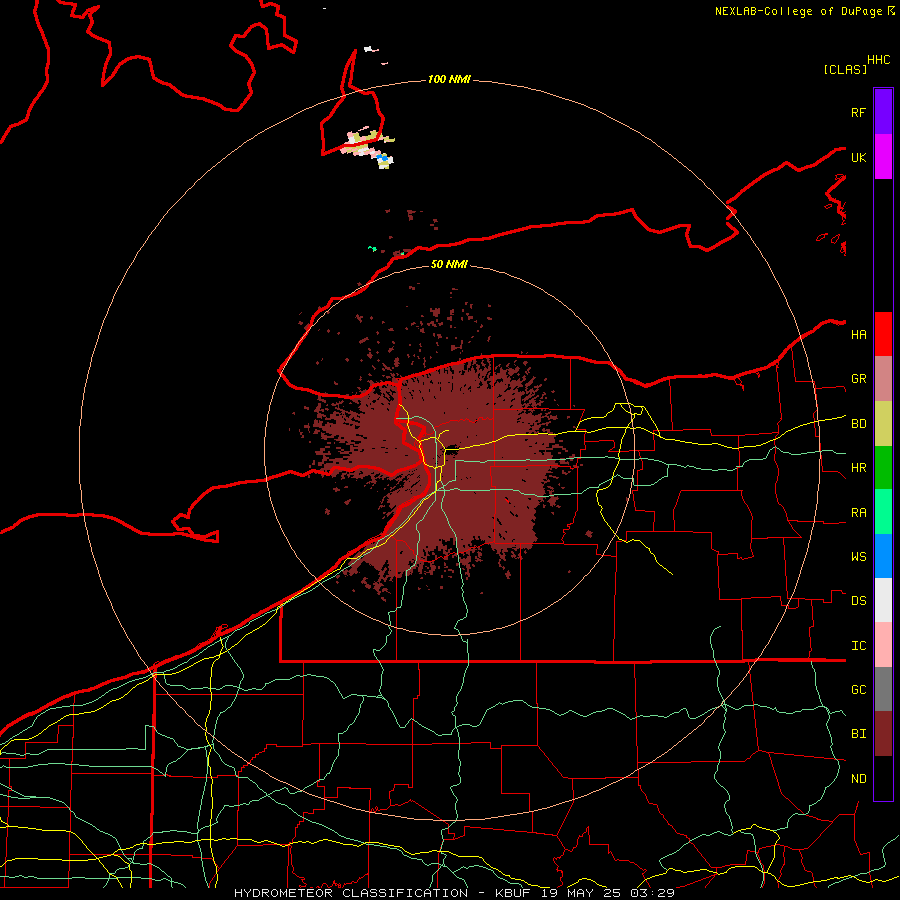Image resolution: width=900 pixels, height=900 pixels.
Task: Click the '19 MAY 25' date text
Action: (580, 893)
